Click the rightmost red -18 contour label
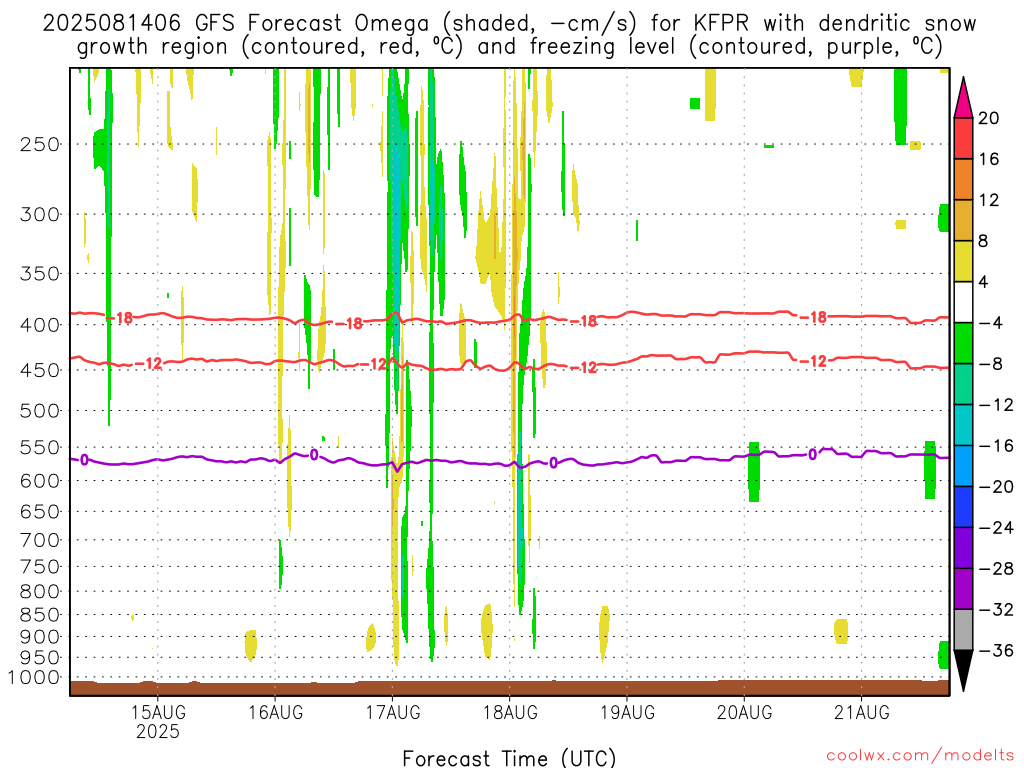This screenshot has height=768, width=1024. (x=814, y=317)
